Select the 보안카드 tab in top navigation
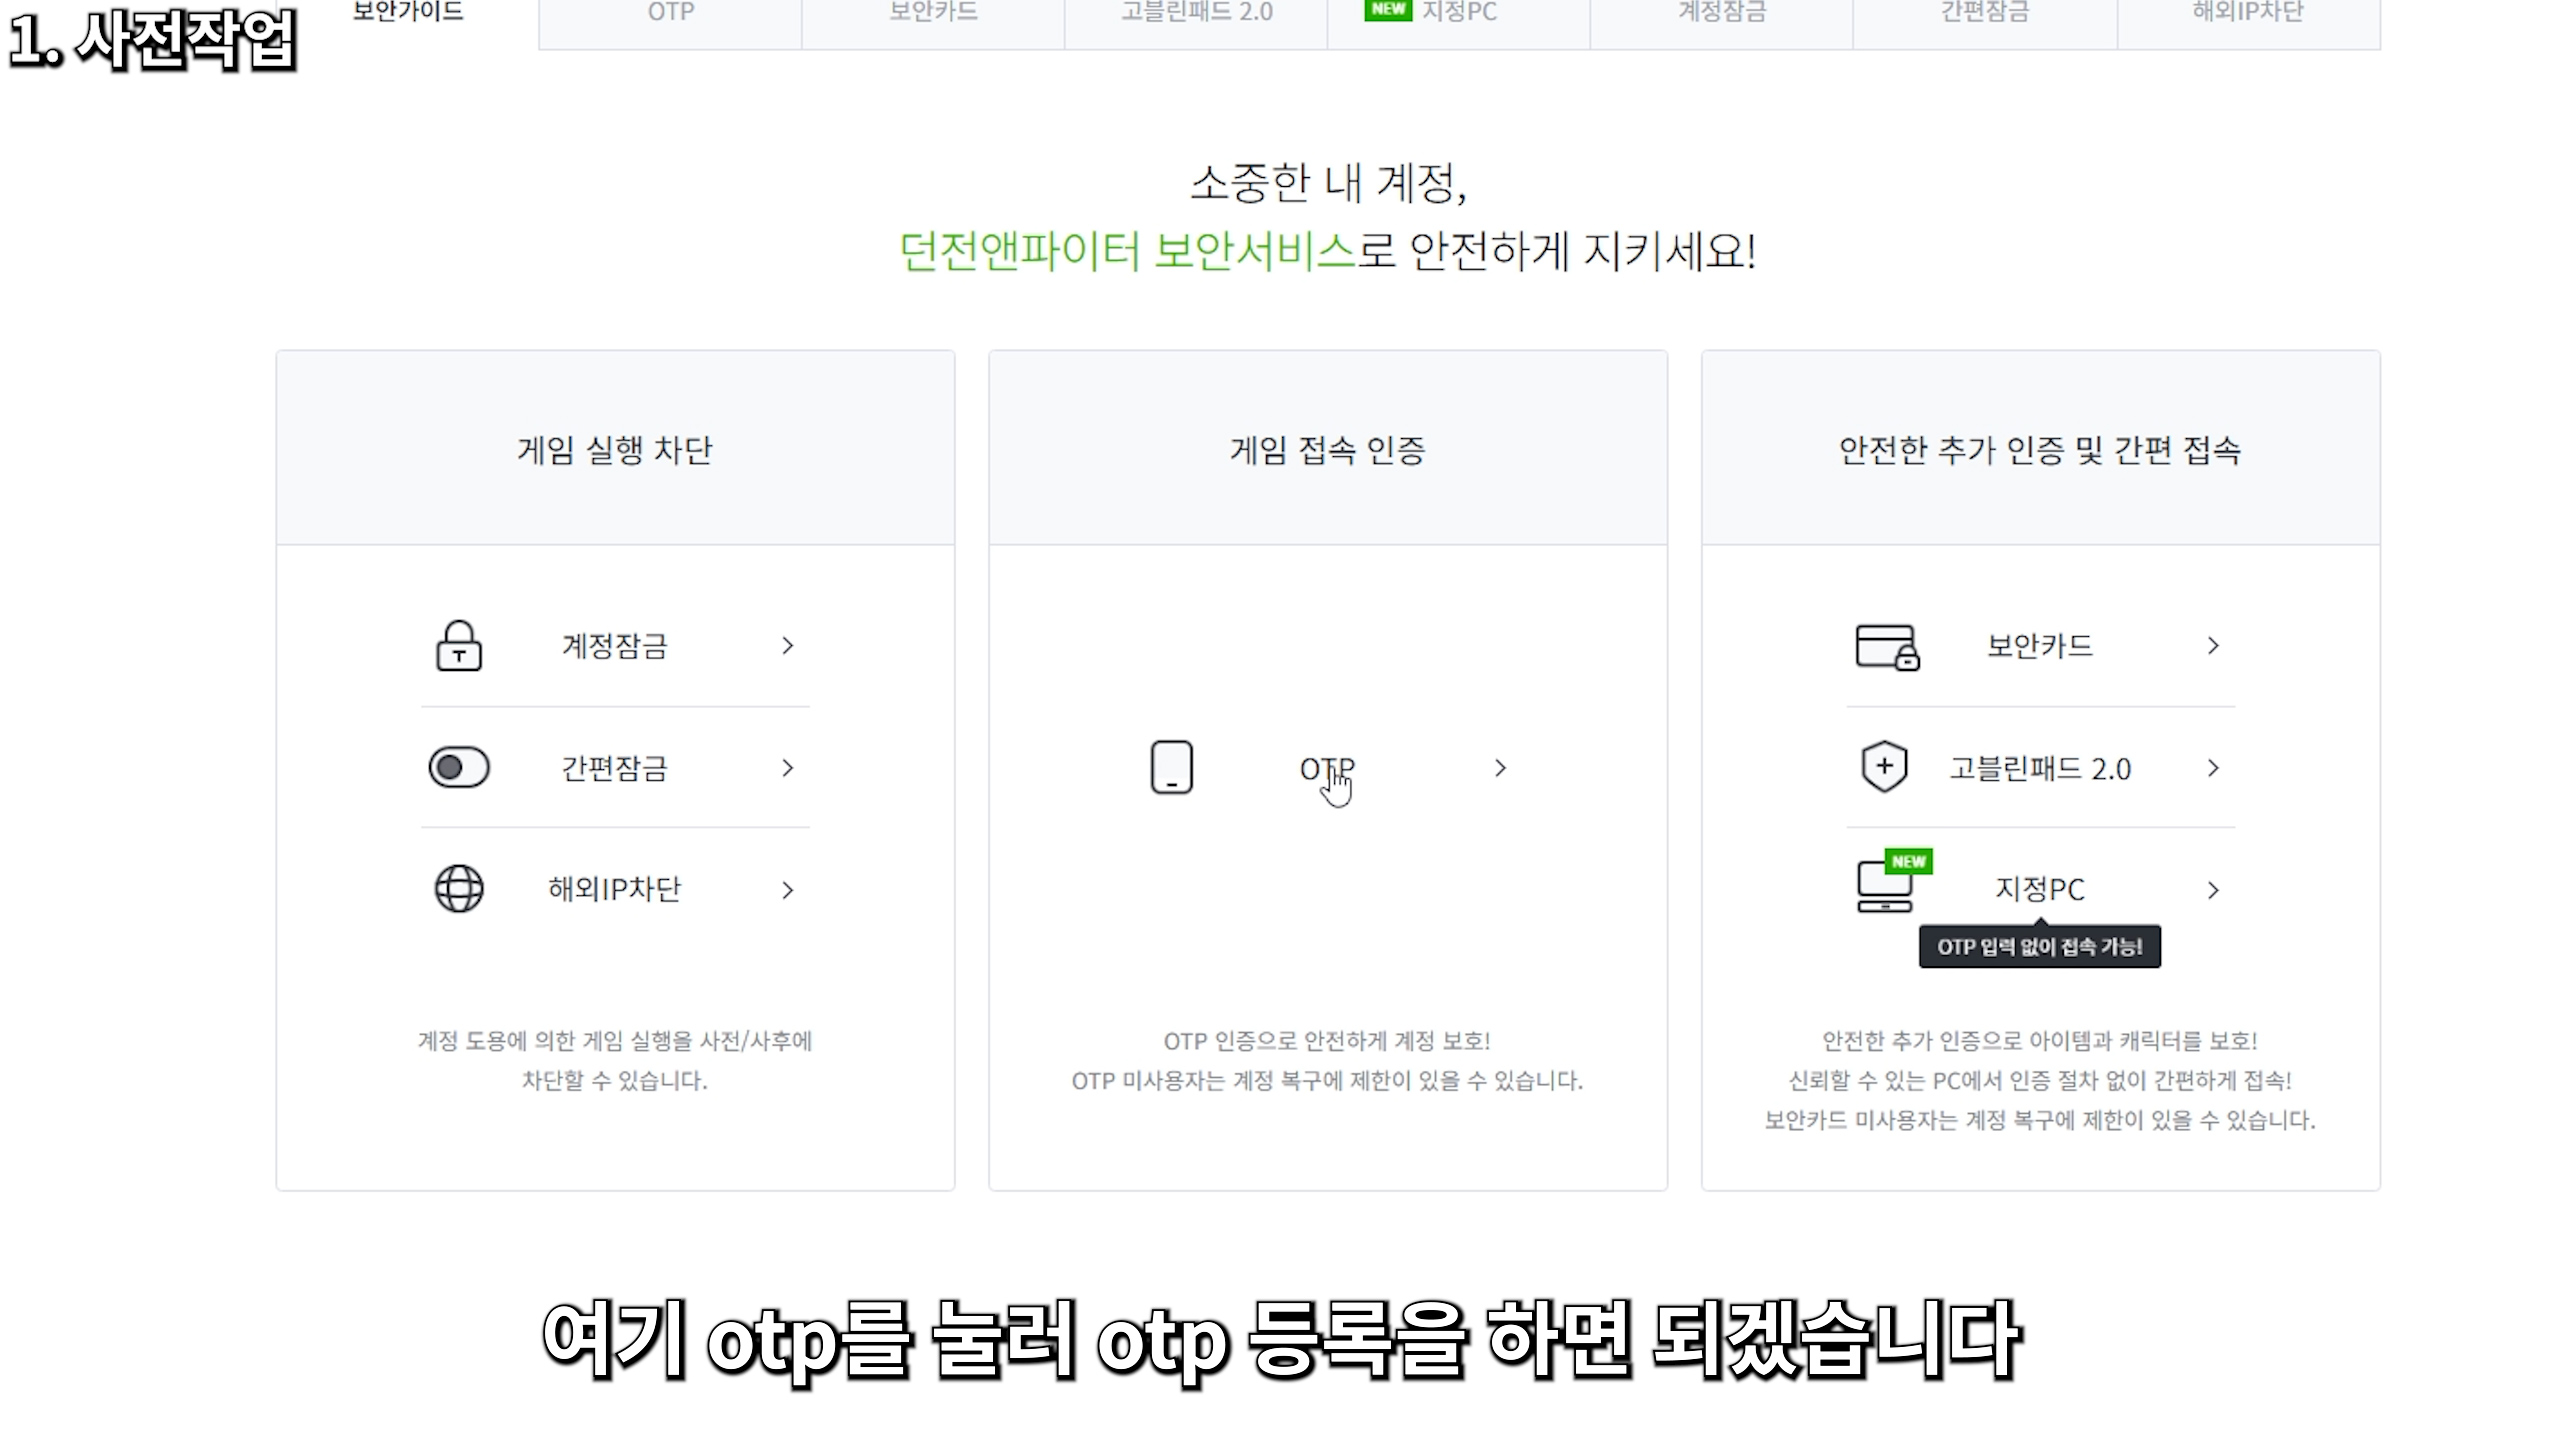2560x1440 pixels. [x=932, y=14]
